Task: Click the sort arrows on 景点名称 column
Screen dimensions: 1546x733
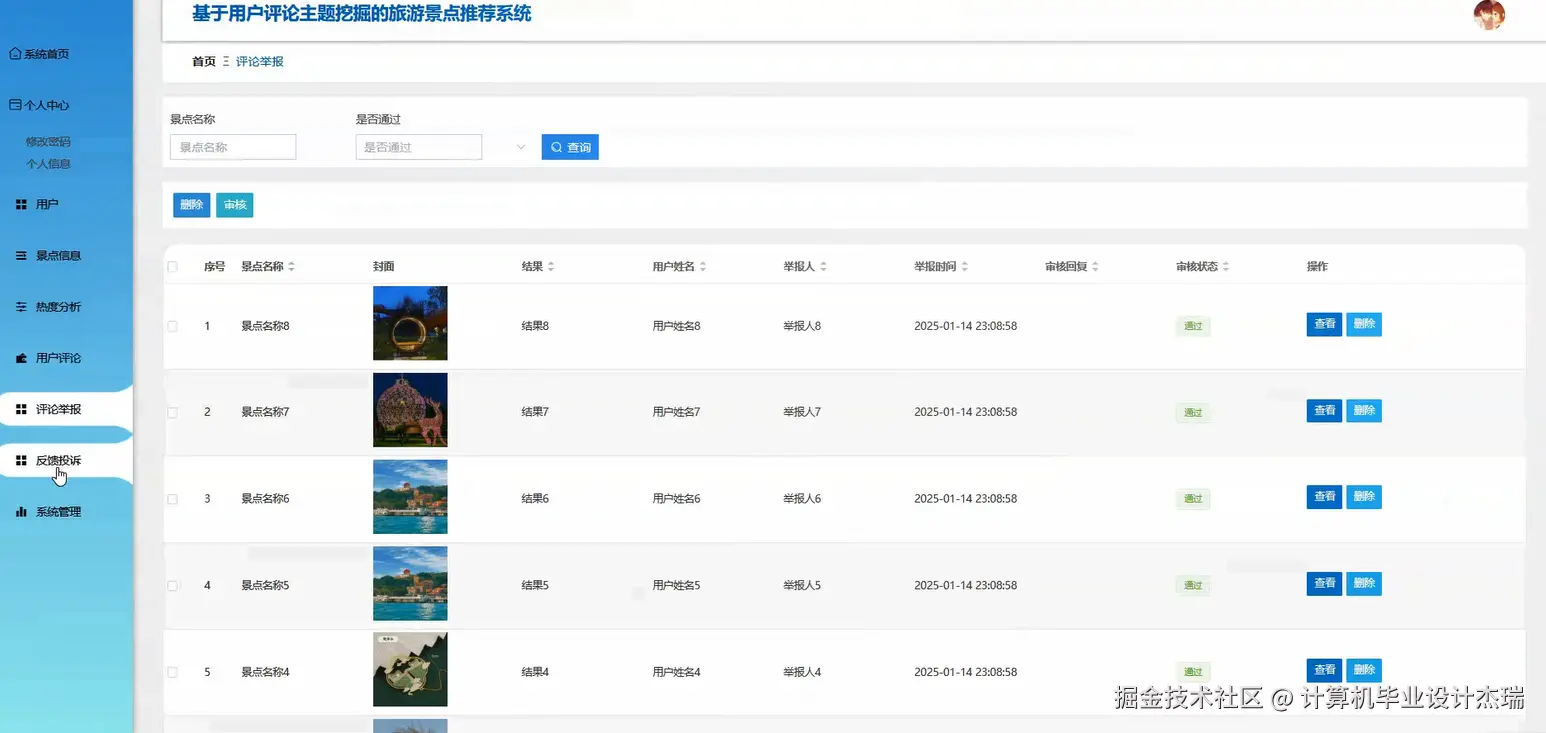Action: tap(291, 267)
